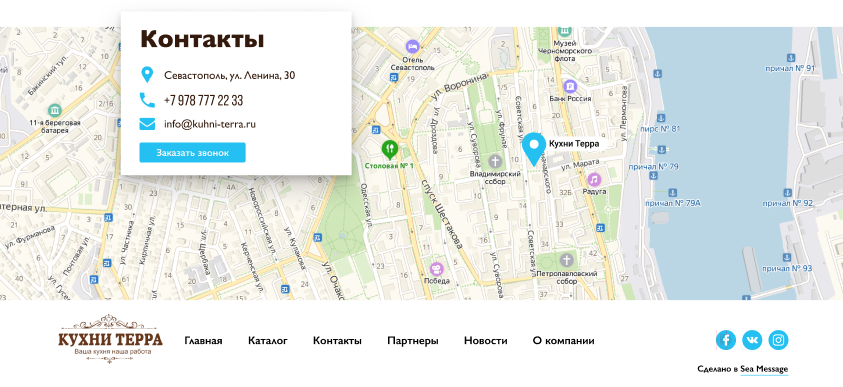Screen dimensions: 843x387
Task: Open the Главная footer menu item
Action: point(203,341)
